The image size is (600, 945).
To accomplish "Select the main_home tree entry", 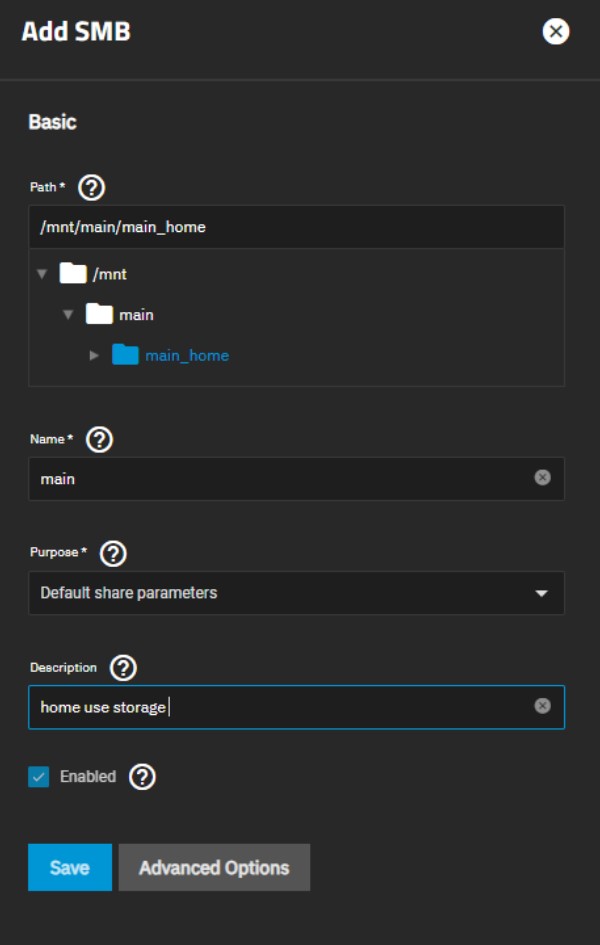I will 187,355.
